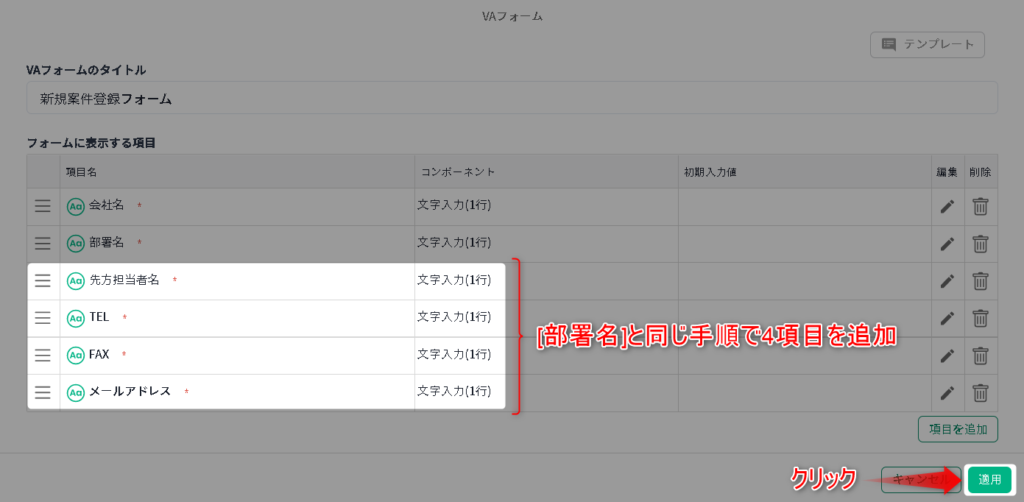Edit the 部署名 row with pencil icon
Image resolution: width=1024 pixels, height=502 pixels.
[x=947, y=244]
